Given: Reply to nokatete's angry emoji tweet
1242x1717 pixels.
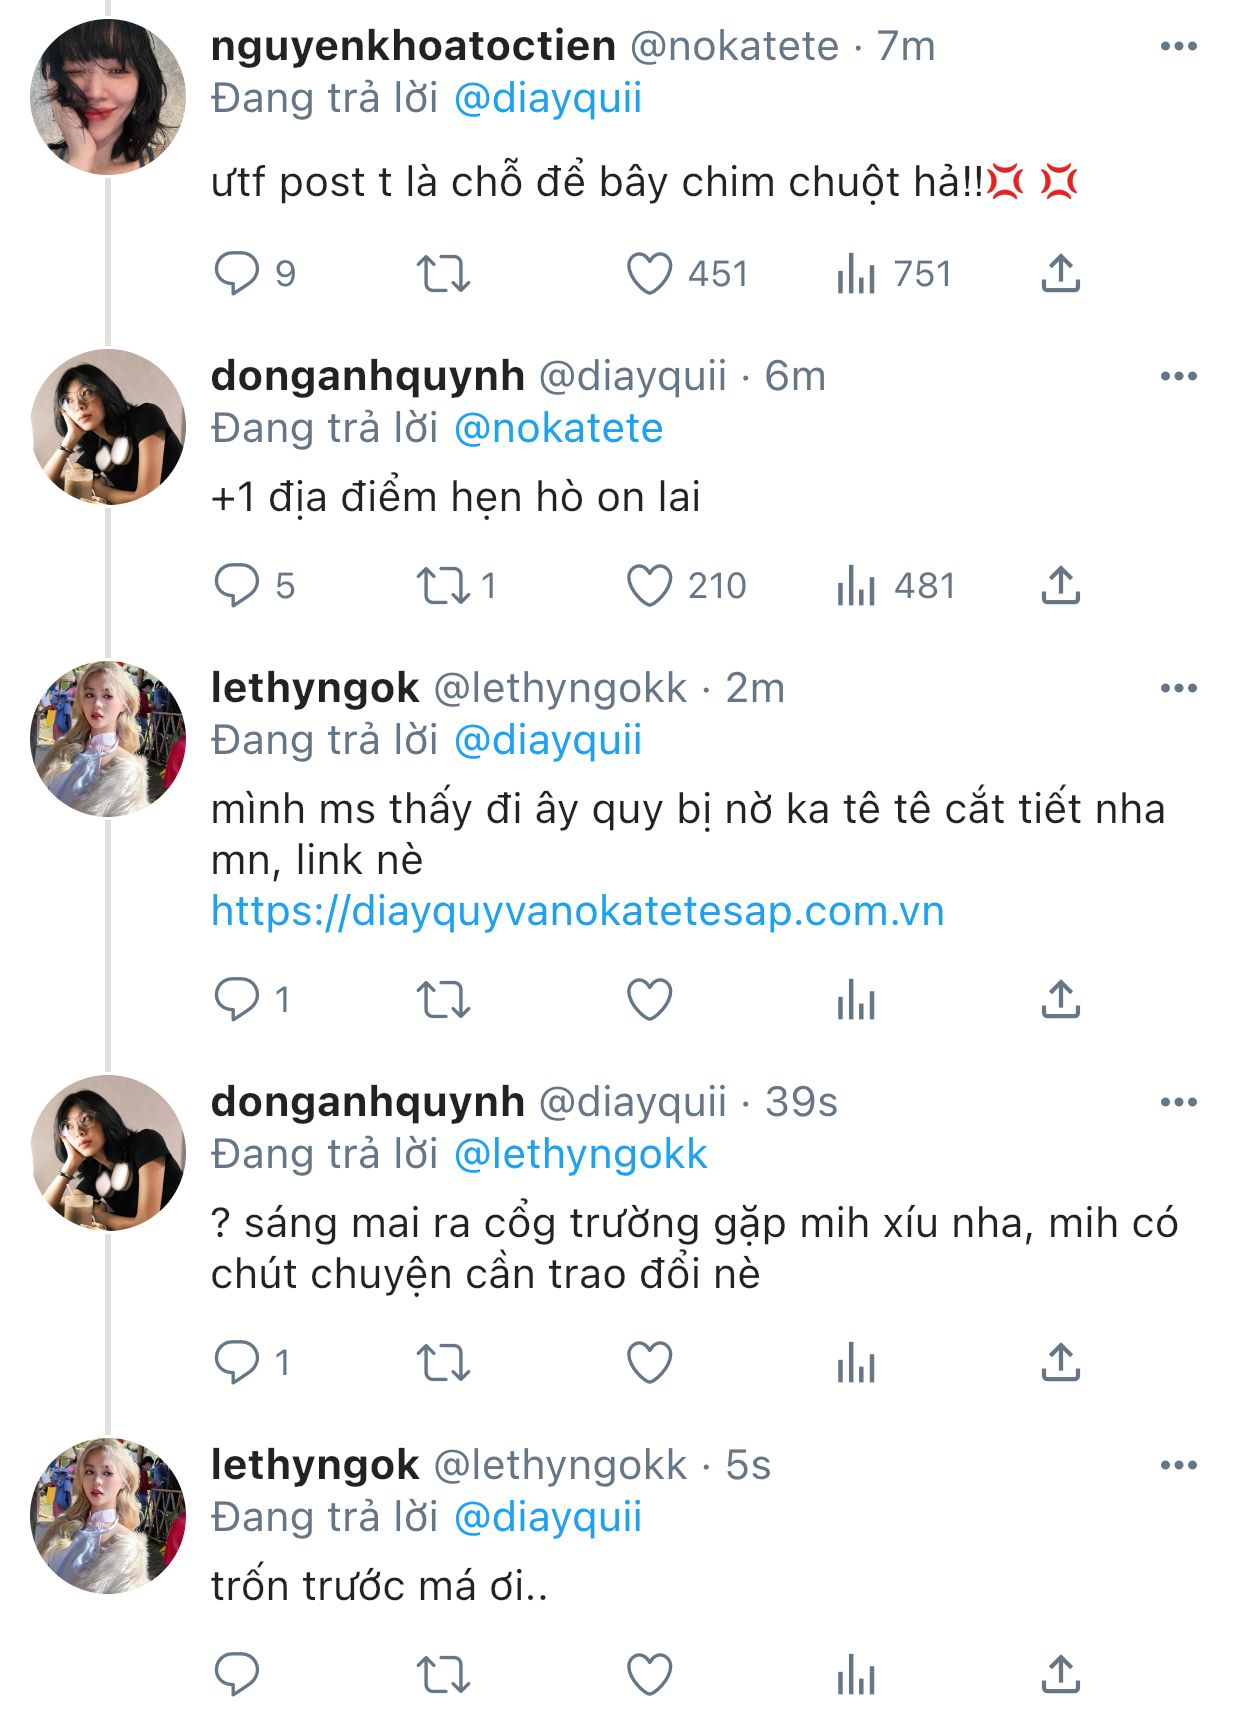Looking at the screenshot, I should (x=237, y=273).
